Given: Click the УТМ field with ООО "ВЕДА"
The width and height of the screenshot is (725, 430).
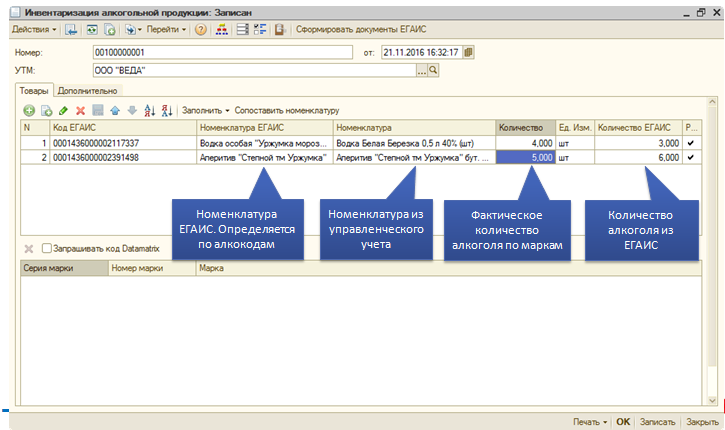Looking at the screenshot, I should (254, 70).
